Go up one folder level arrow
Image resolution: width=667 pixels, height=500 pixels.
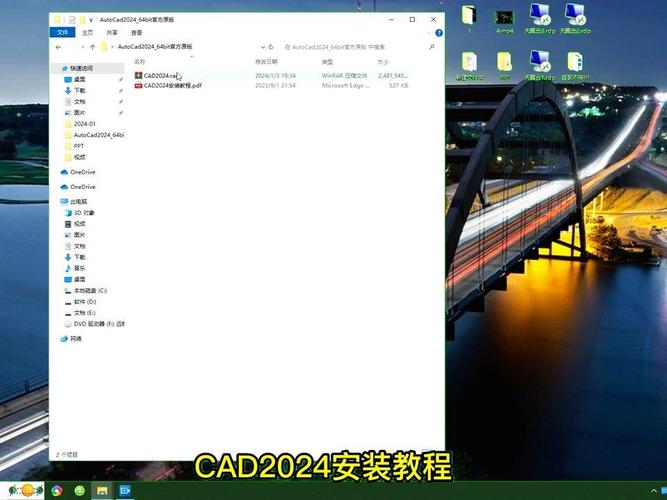pyautogui.click(x=92, y=47)
